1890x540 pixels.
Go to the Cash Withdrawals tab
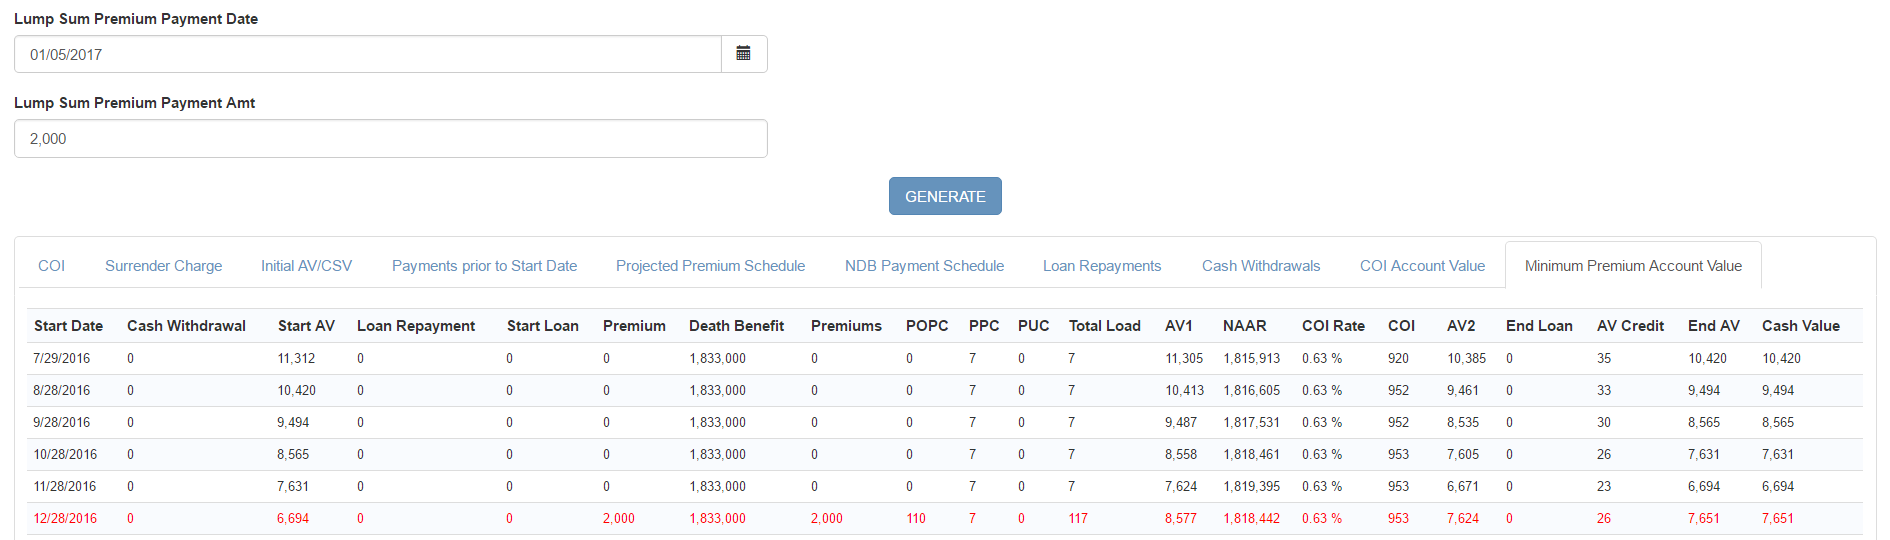[1260, 266]
